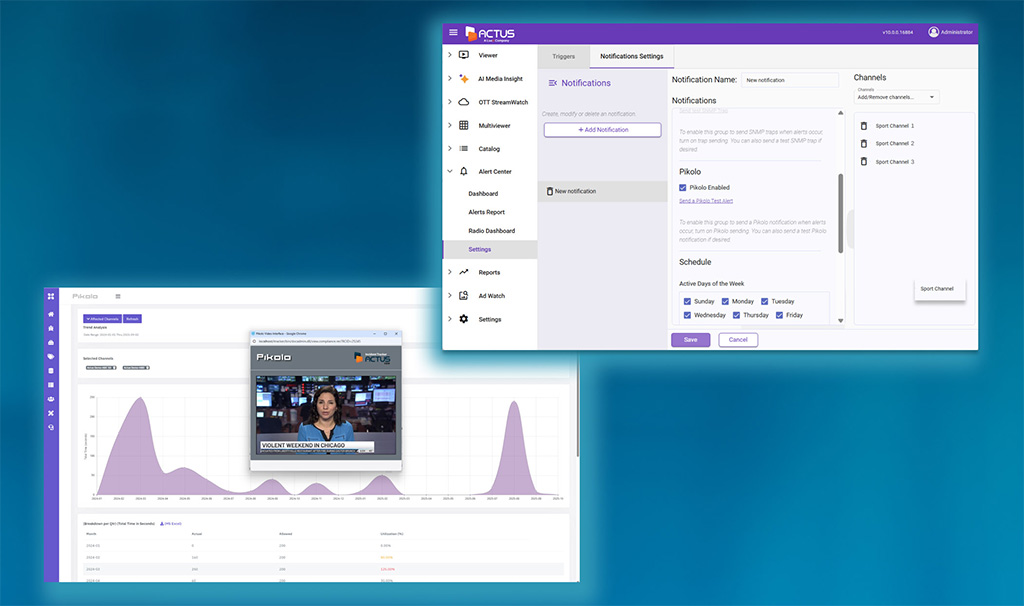
Task: Click the Multiviewer grid icon
Action: (464, 125)
